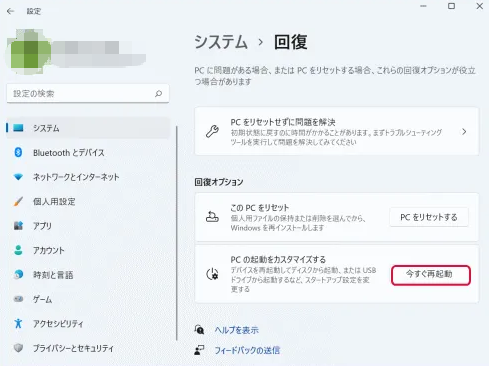The height and width of the screenshot is (366, 489).
Task: Click the wrench troubleshoot icon
Action: 212,132
